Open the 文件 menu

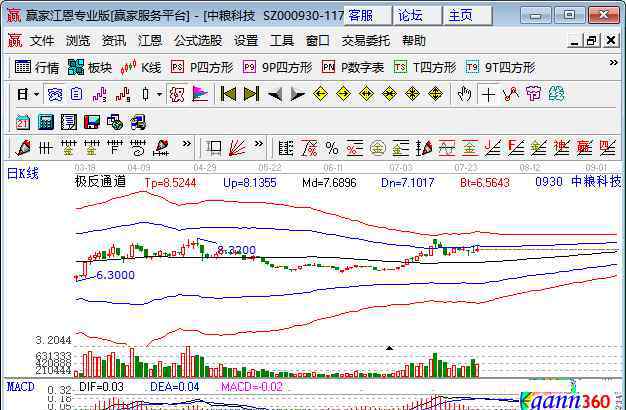coord(42,41)
